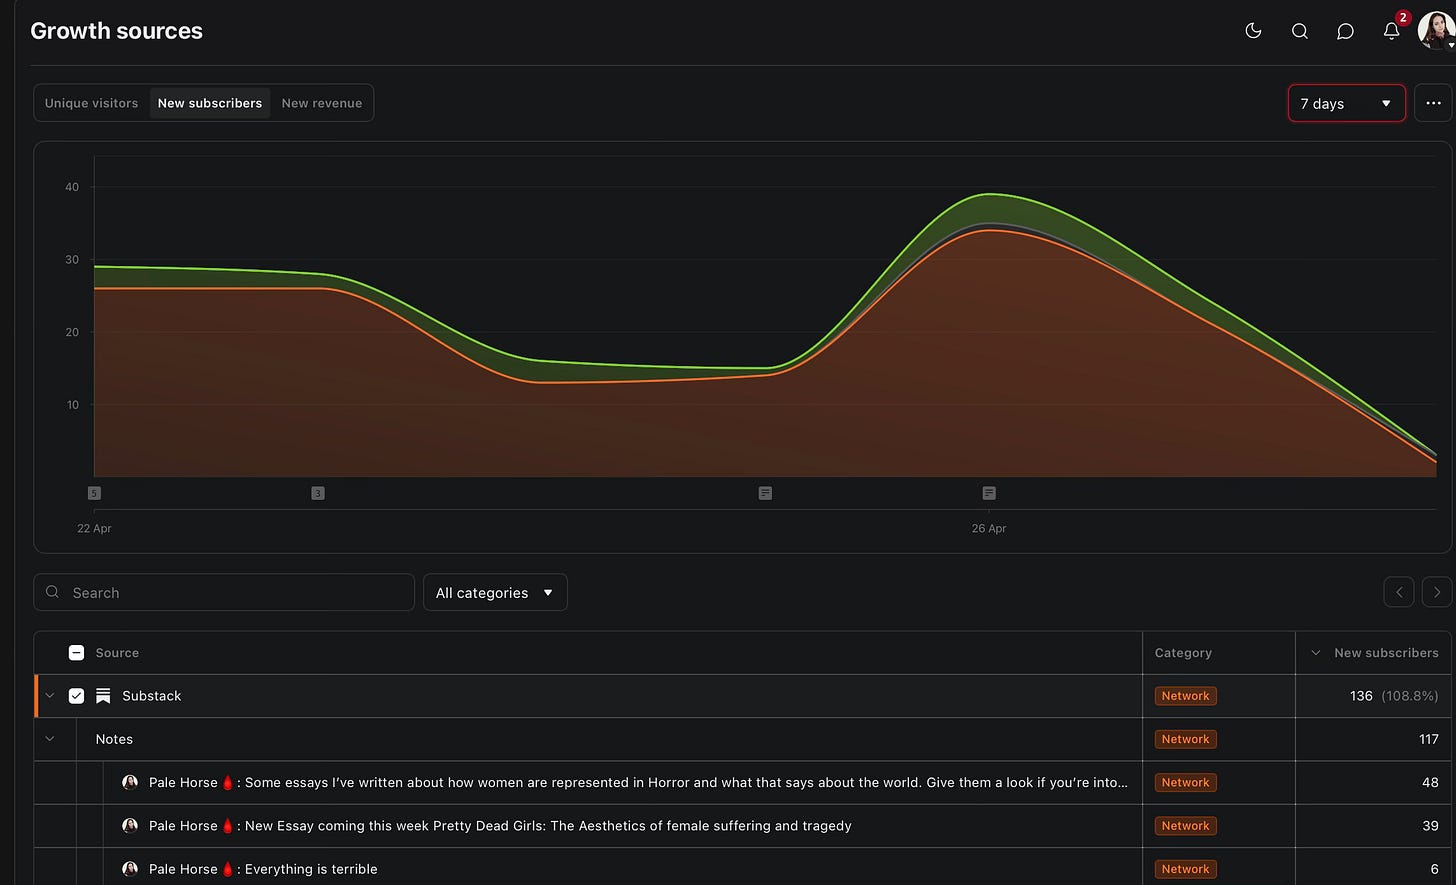This screenshot has width=1456, height=885.
Task: Collapse the Notes row chevron
Action: coord(49,739)
